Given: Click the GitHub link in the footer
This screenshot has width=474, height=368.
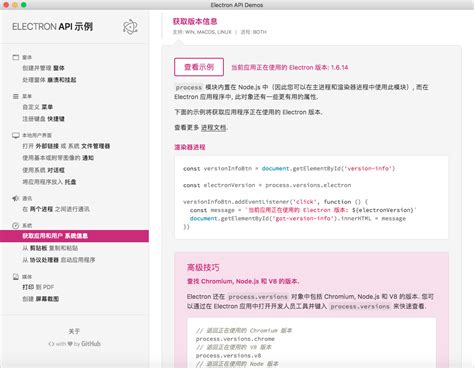Looking at the screenshot, I should [91, 344].
